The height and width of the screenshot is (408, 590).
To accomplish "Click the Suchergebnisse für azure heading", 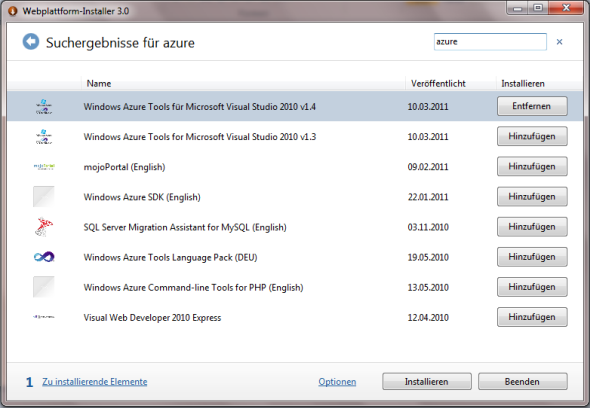I will point(120,43).
